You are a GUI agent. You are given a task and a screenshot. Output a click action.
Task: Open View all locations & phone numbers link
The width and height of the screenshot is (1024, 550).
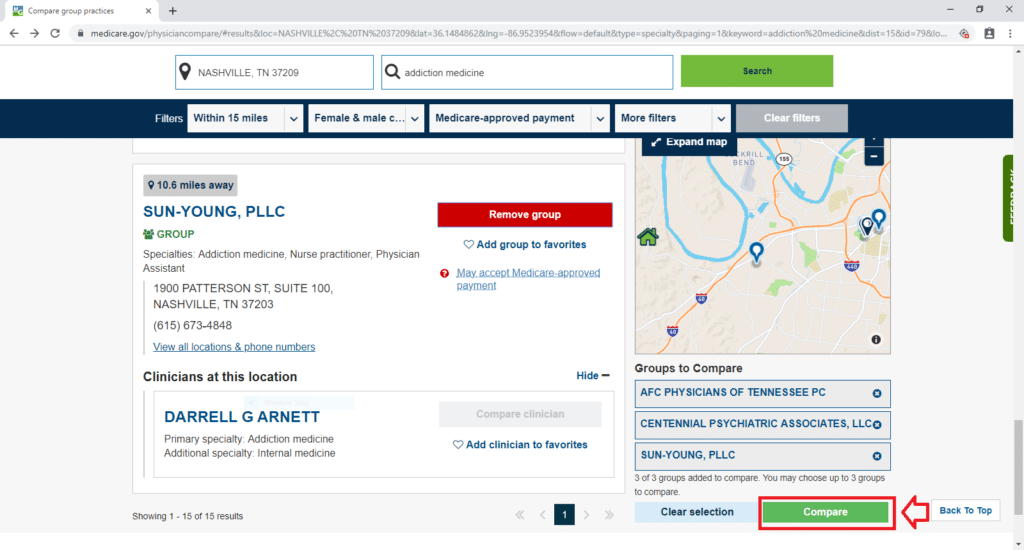pos(234,347)
